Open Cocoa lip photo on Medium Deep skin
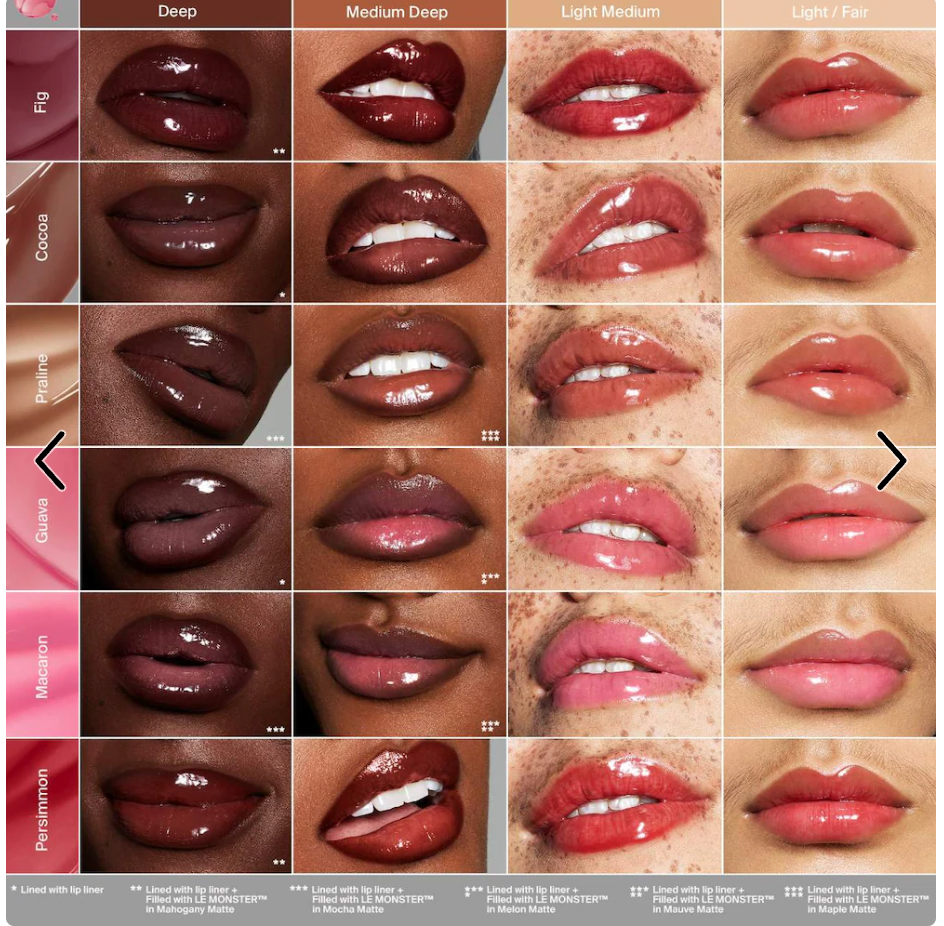 click(x=399, y=233)
